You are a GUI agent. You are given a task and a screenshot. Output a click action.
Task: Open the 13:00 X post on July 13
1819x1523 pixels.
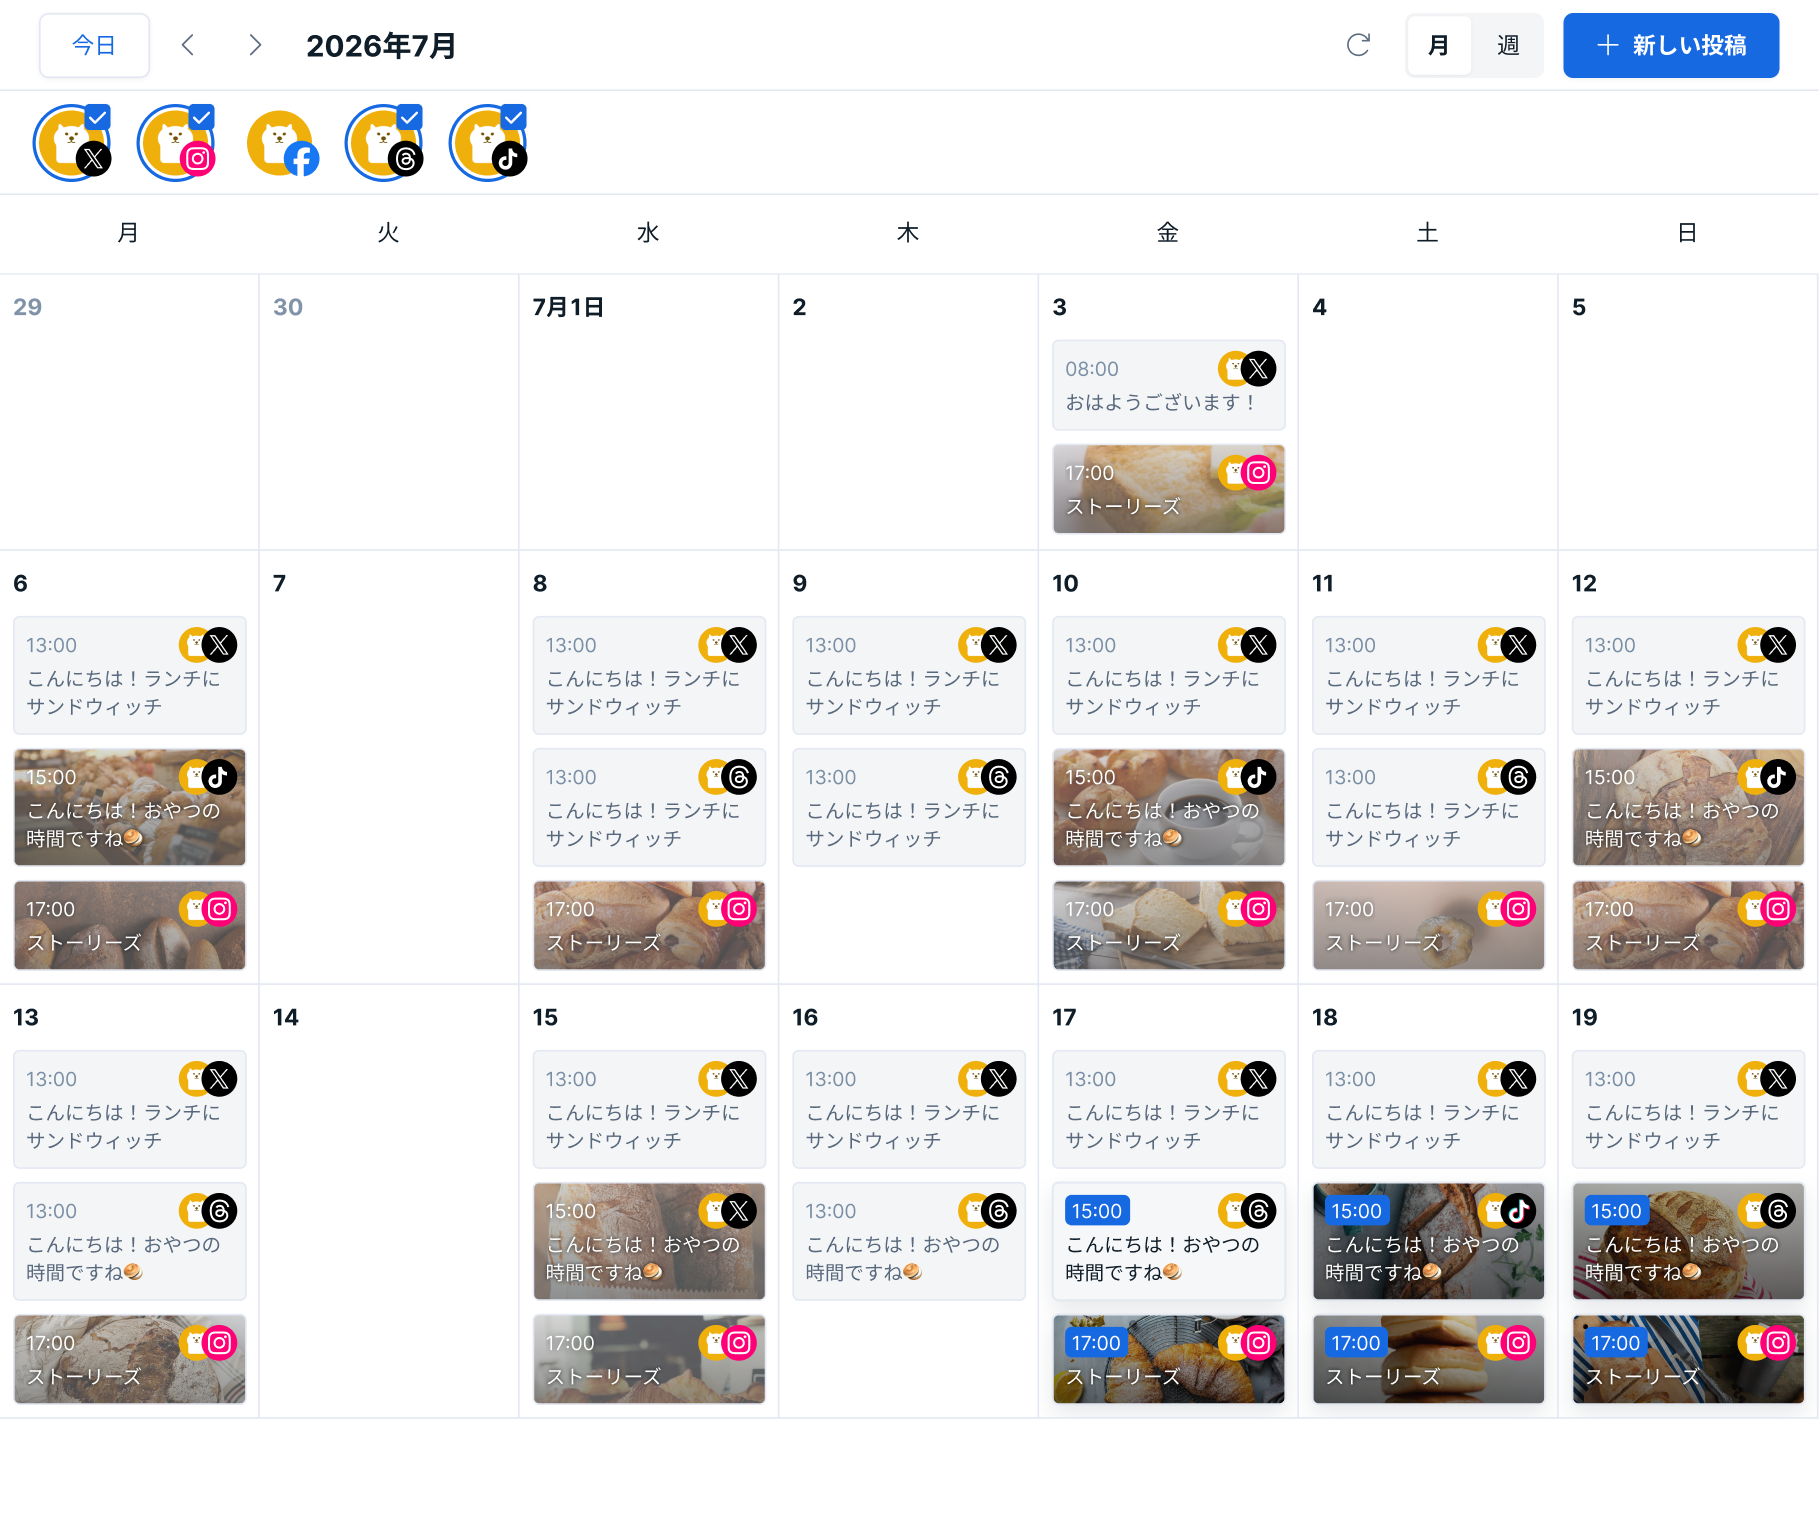pos(130,1109)
